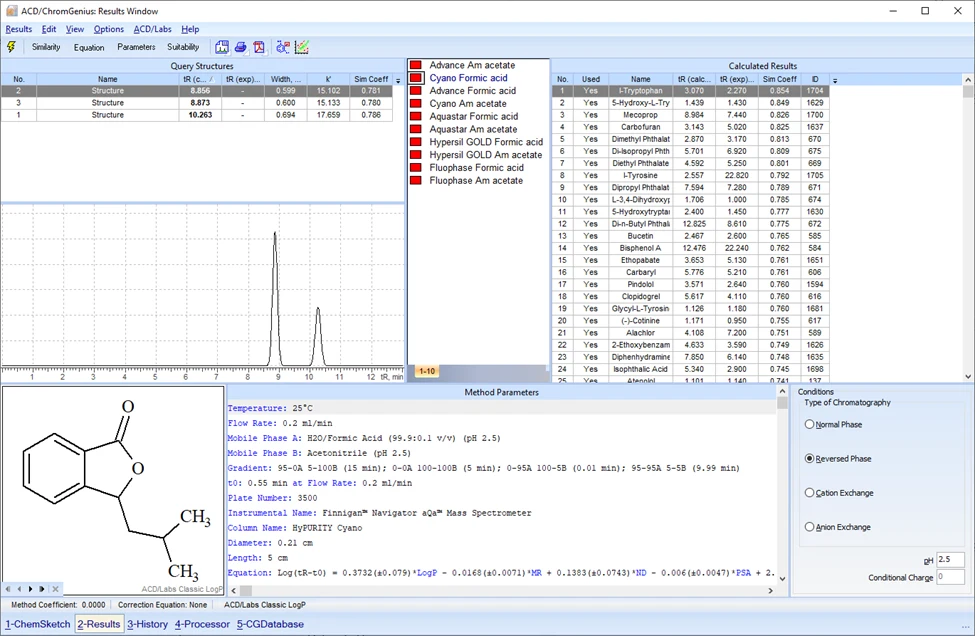Click the pH input field

coord(950,560)
